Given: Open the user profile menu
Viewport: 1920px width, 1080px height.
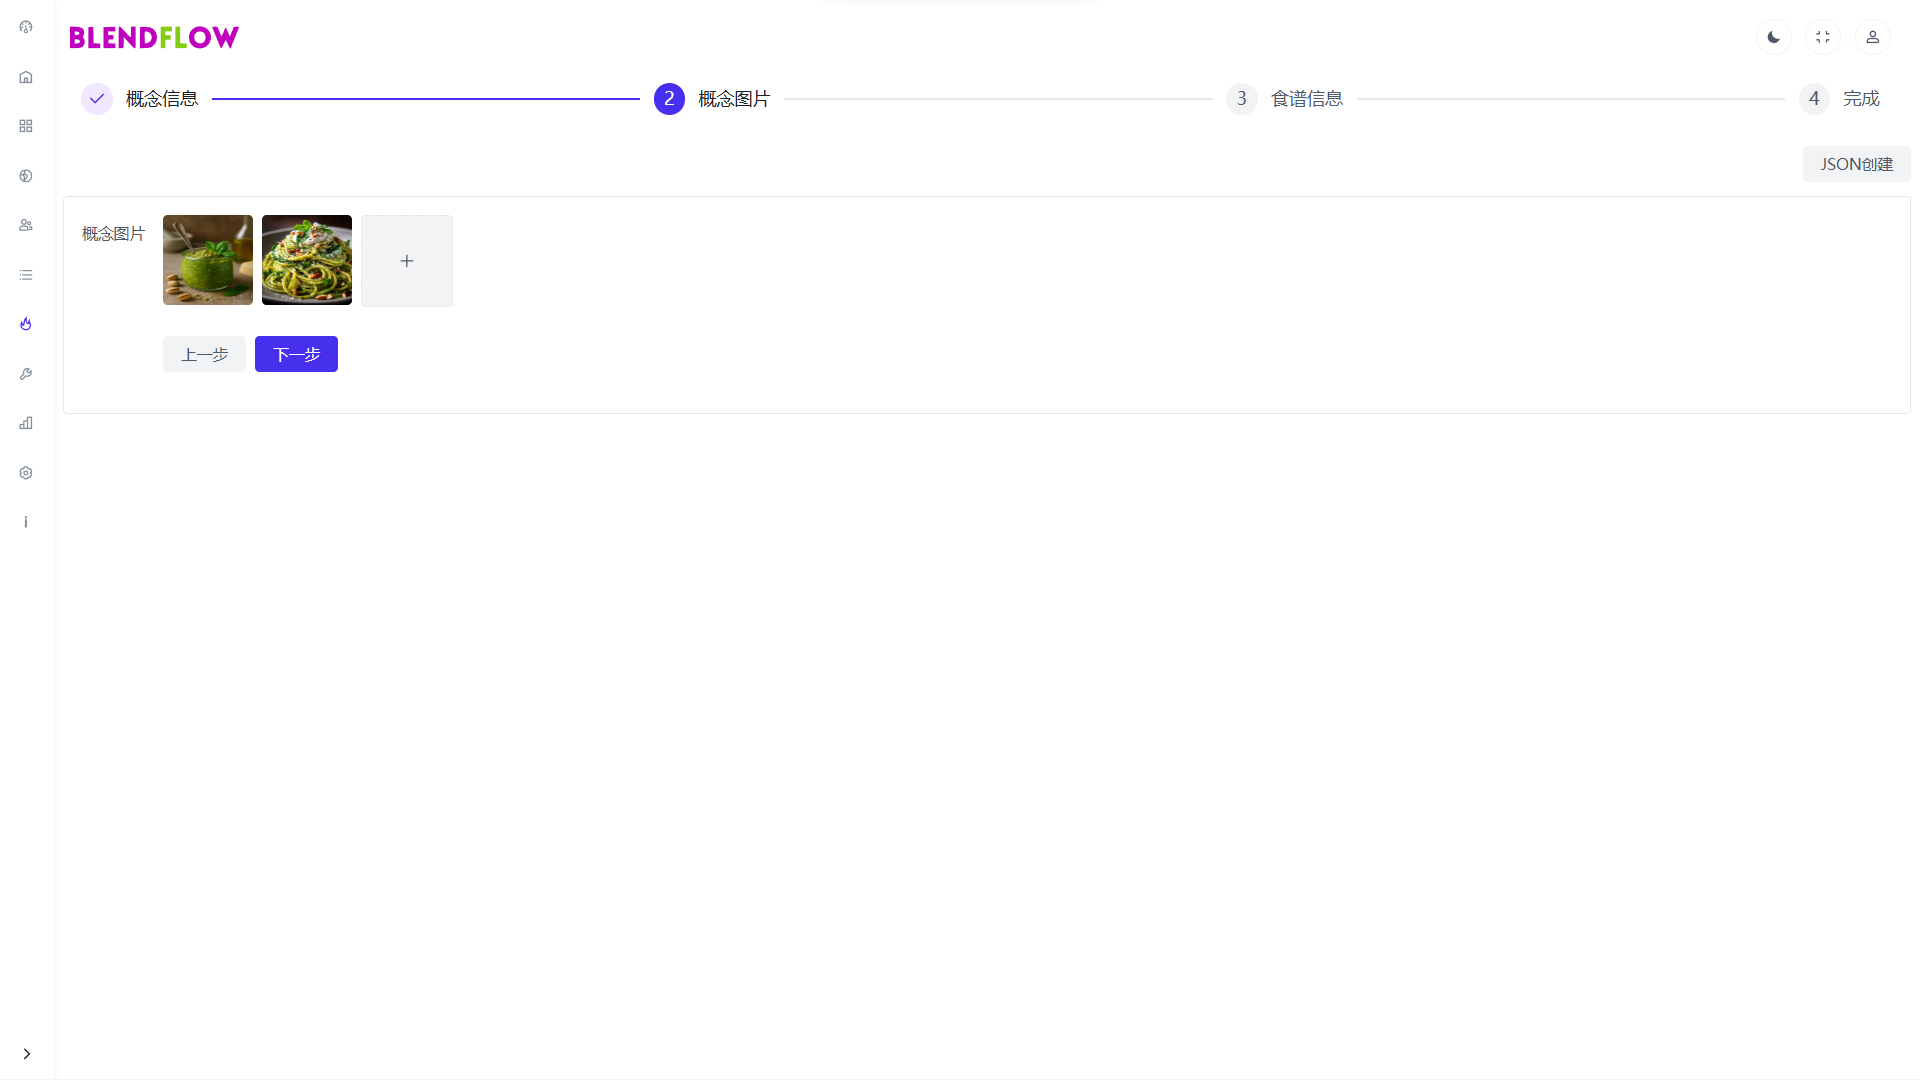Looking at the screenshot, I should [1872, 37].
